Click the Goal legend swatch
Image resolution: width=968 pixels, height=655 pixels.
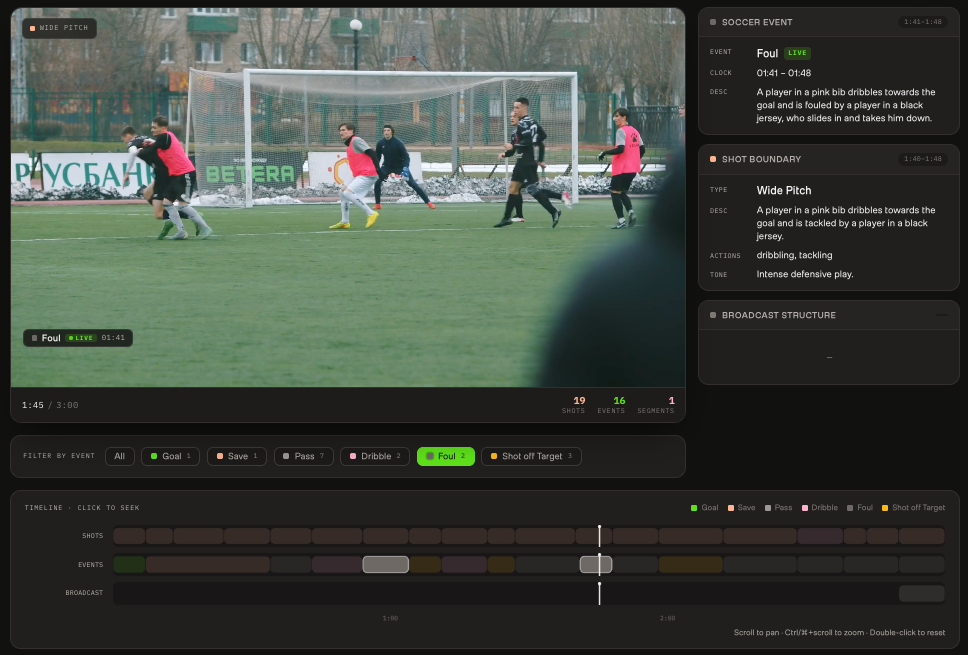[x=694, y=508]
